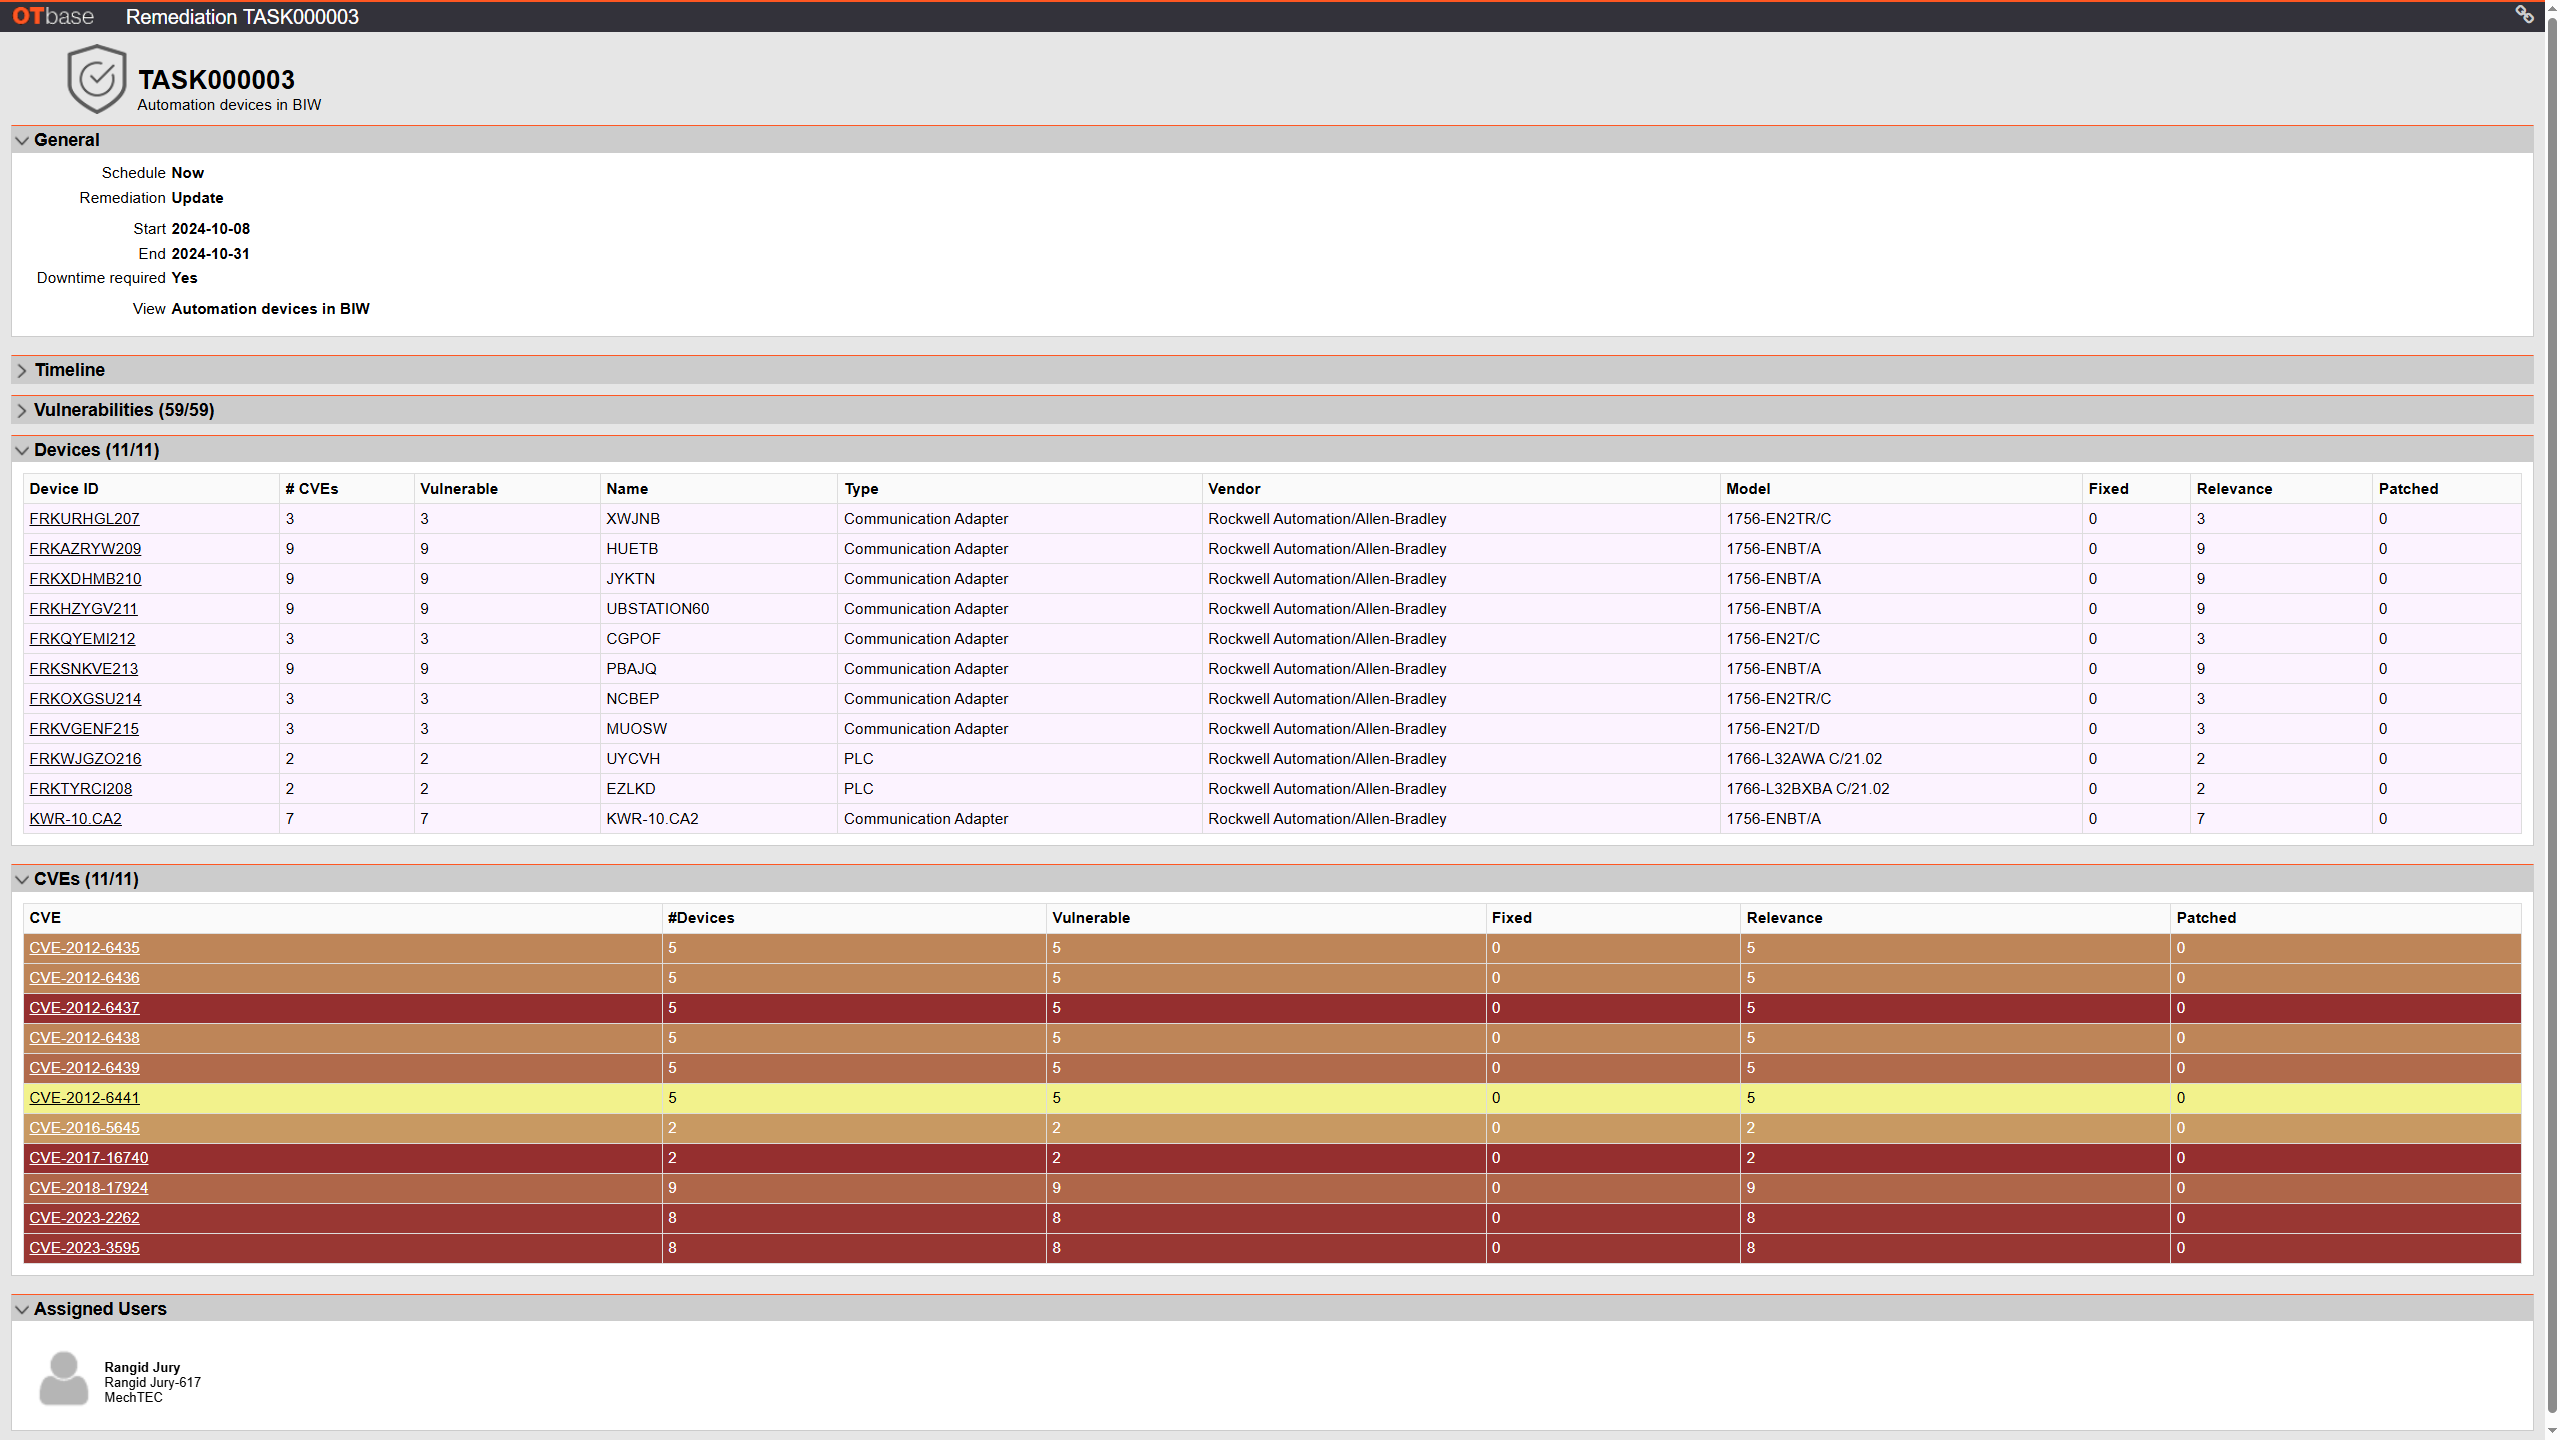Open device KWR-10.CA2 link
The height and width of the screenshot is (1440, 2560).
pos(75,819)
